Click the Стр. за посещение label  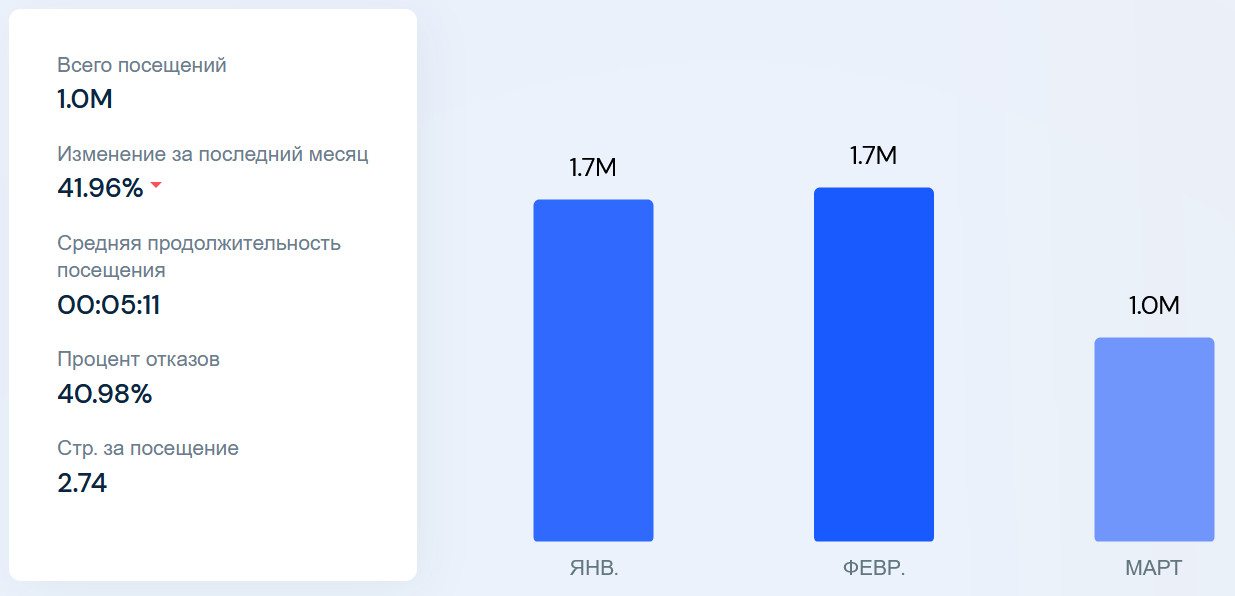pos(148,448)
